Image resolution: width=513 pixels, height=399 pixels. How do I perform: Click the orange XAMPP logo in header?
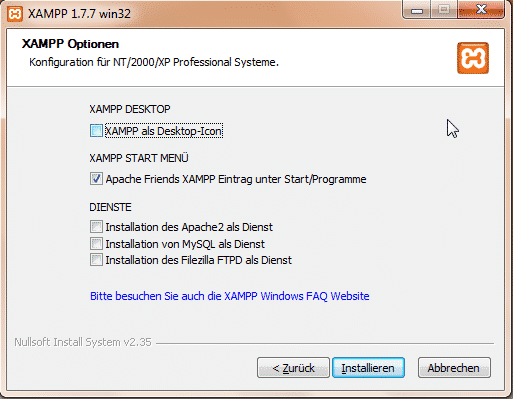pyautogui.click(x=473, y=58)
